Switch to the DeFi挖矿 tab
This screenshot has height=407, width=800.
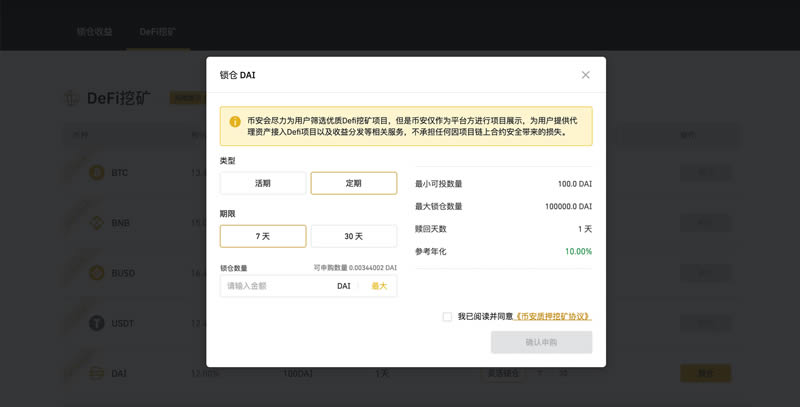[157, 32]
